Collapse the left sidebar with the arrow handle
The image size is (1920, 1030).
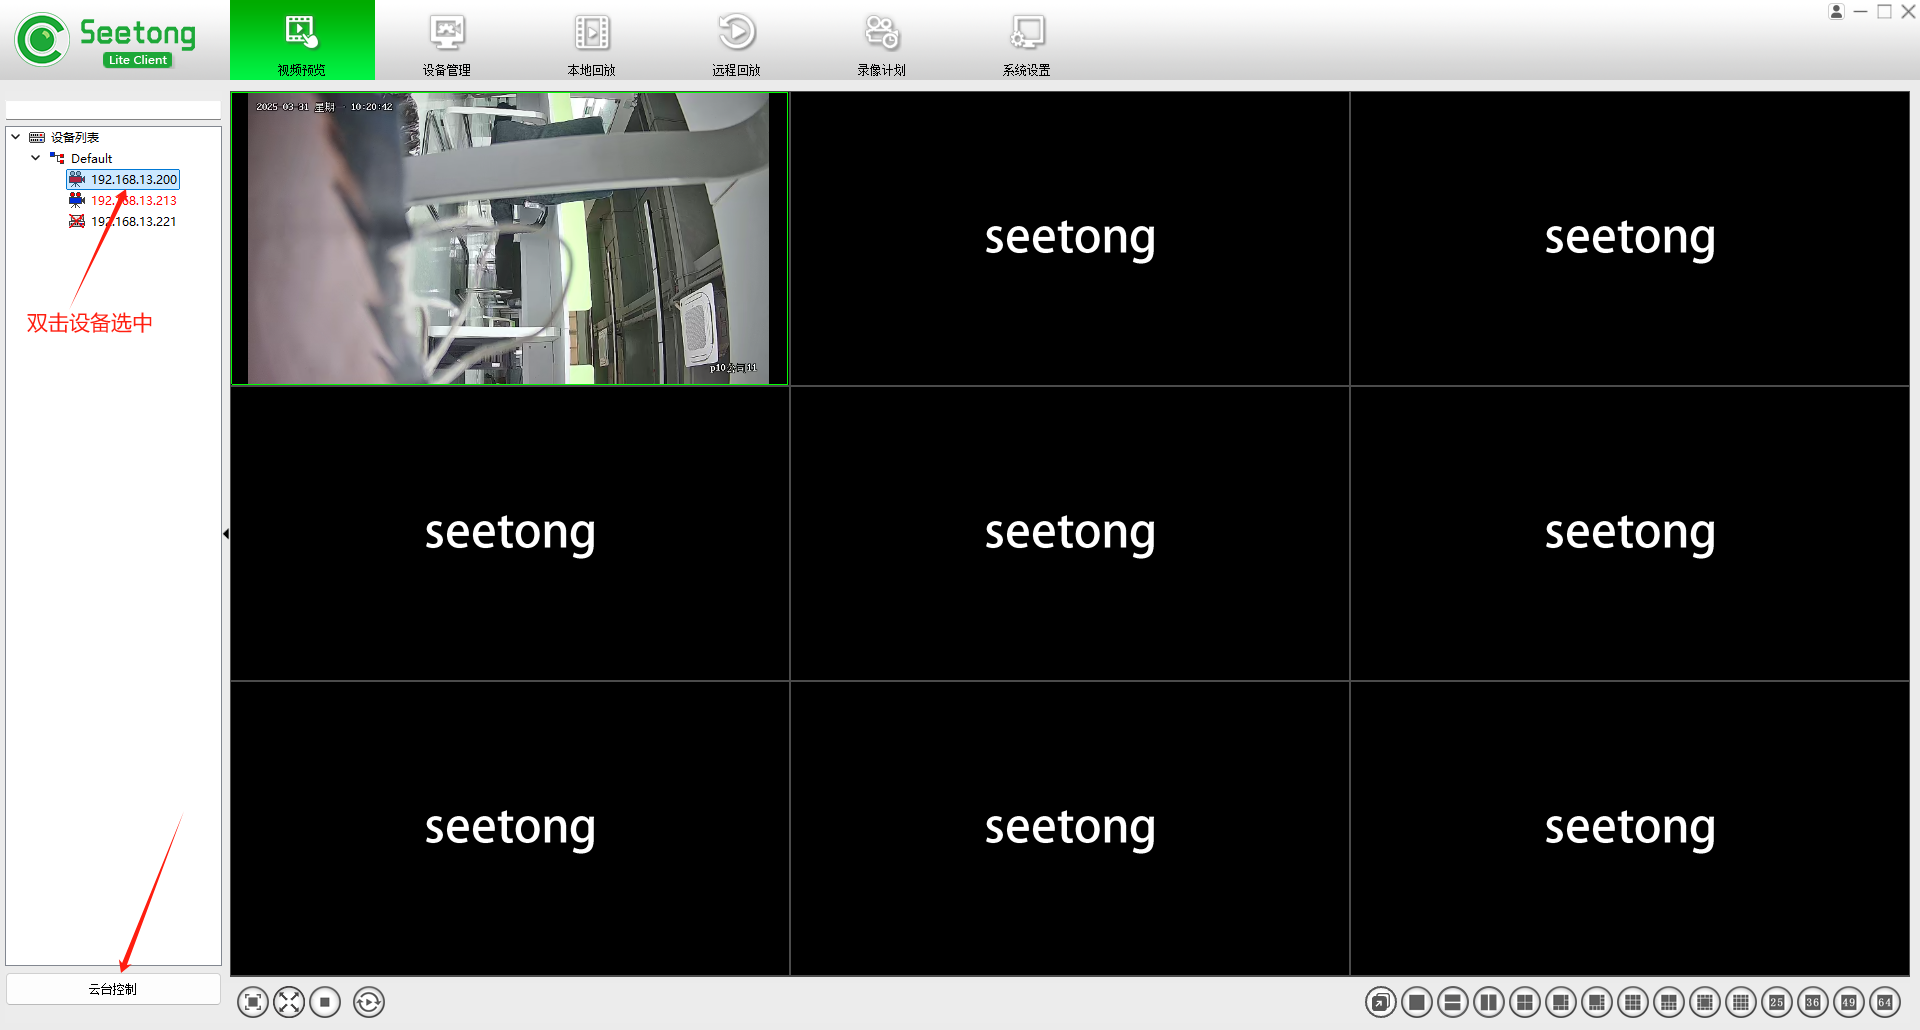226,534
